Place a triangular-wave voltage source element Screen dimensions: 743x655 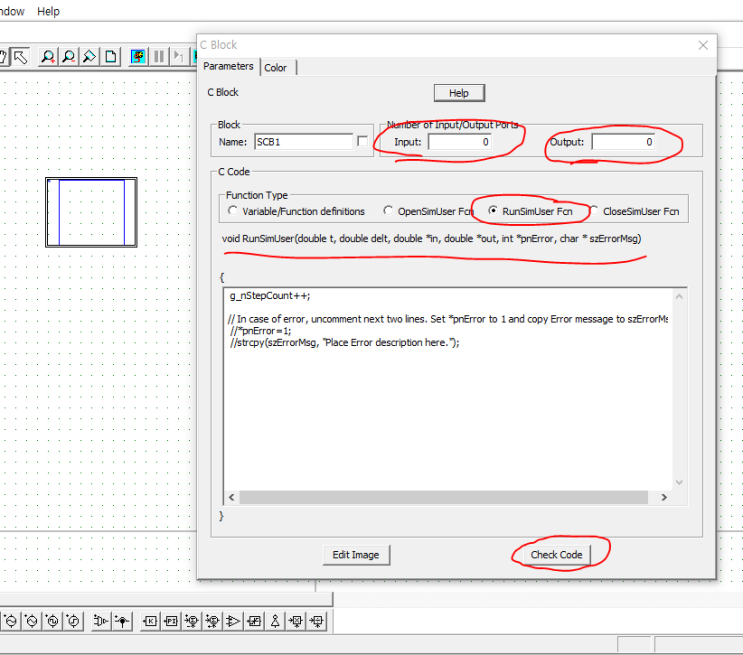[x=32, y=621]
